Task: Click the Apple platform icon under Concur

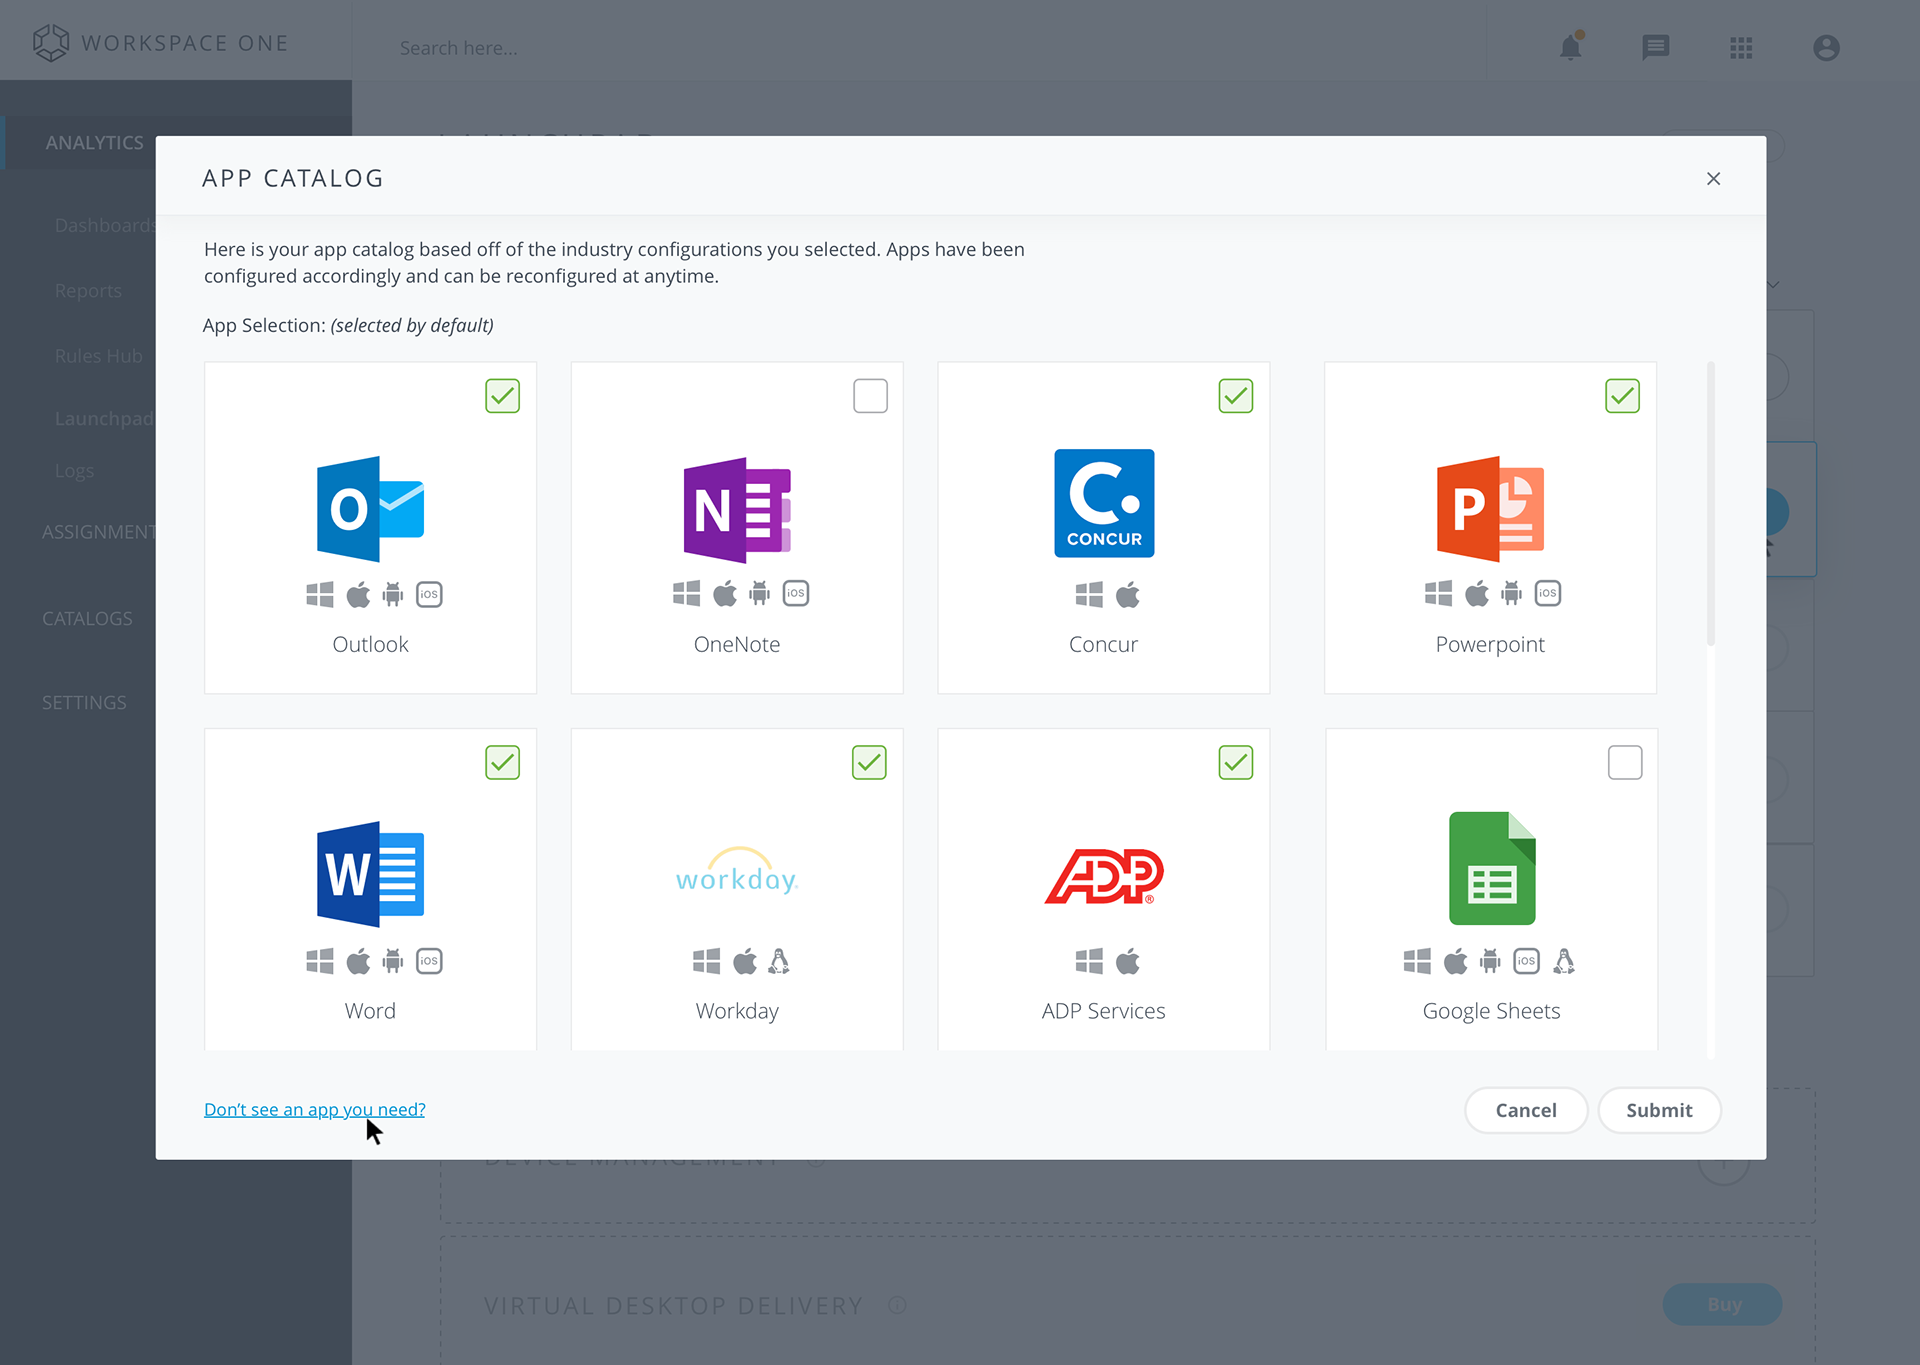Action: coord(1128,595)
